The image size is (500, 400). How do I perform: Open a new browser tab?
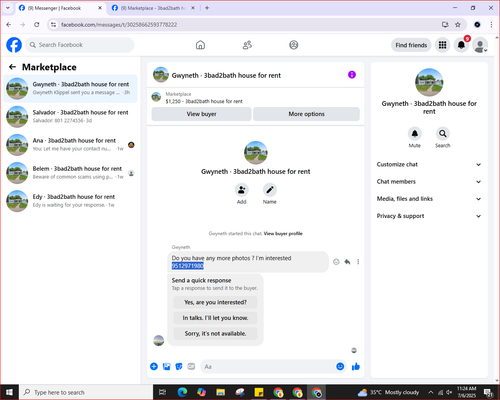pyautogui.click(x=207, y=8)
